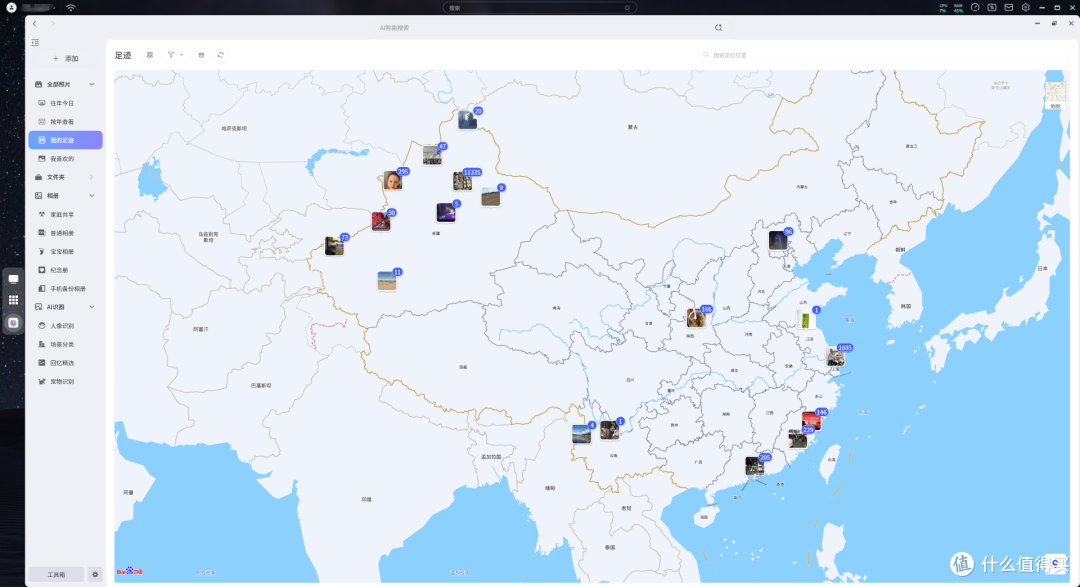Click AI search icon in the top bar
1080x587 pixels.
[x=718, y=28]
